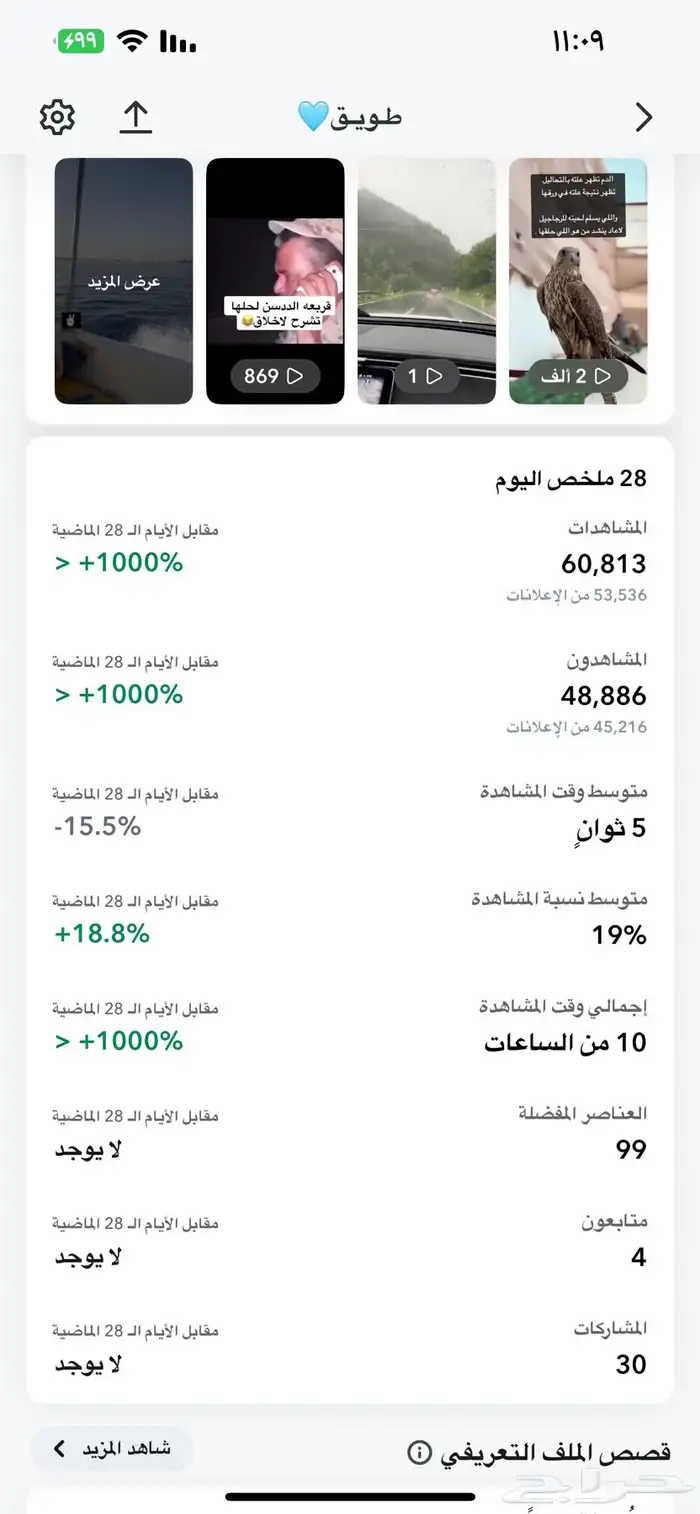700x1514 pixels.
Task: Expand the شاهد المزيد button
Action: click(x=112, y=1447)
